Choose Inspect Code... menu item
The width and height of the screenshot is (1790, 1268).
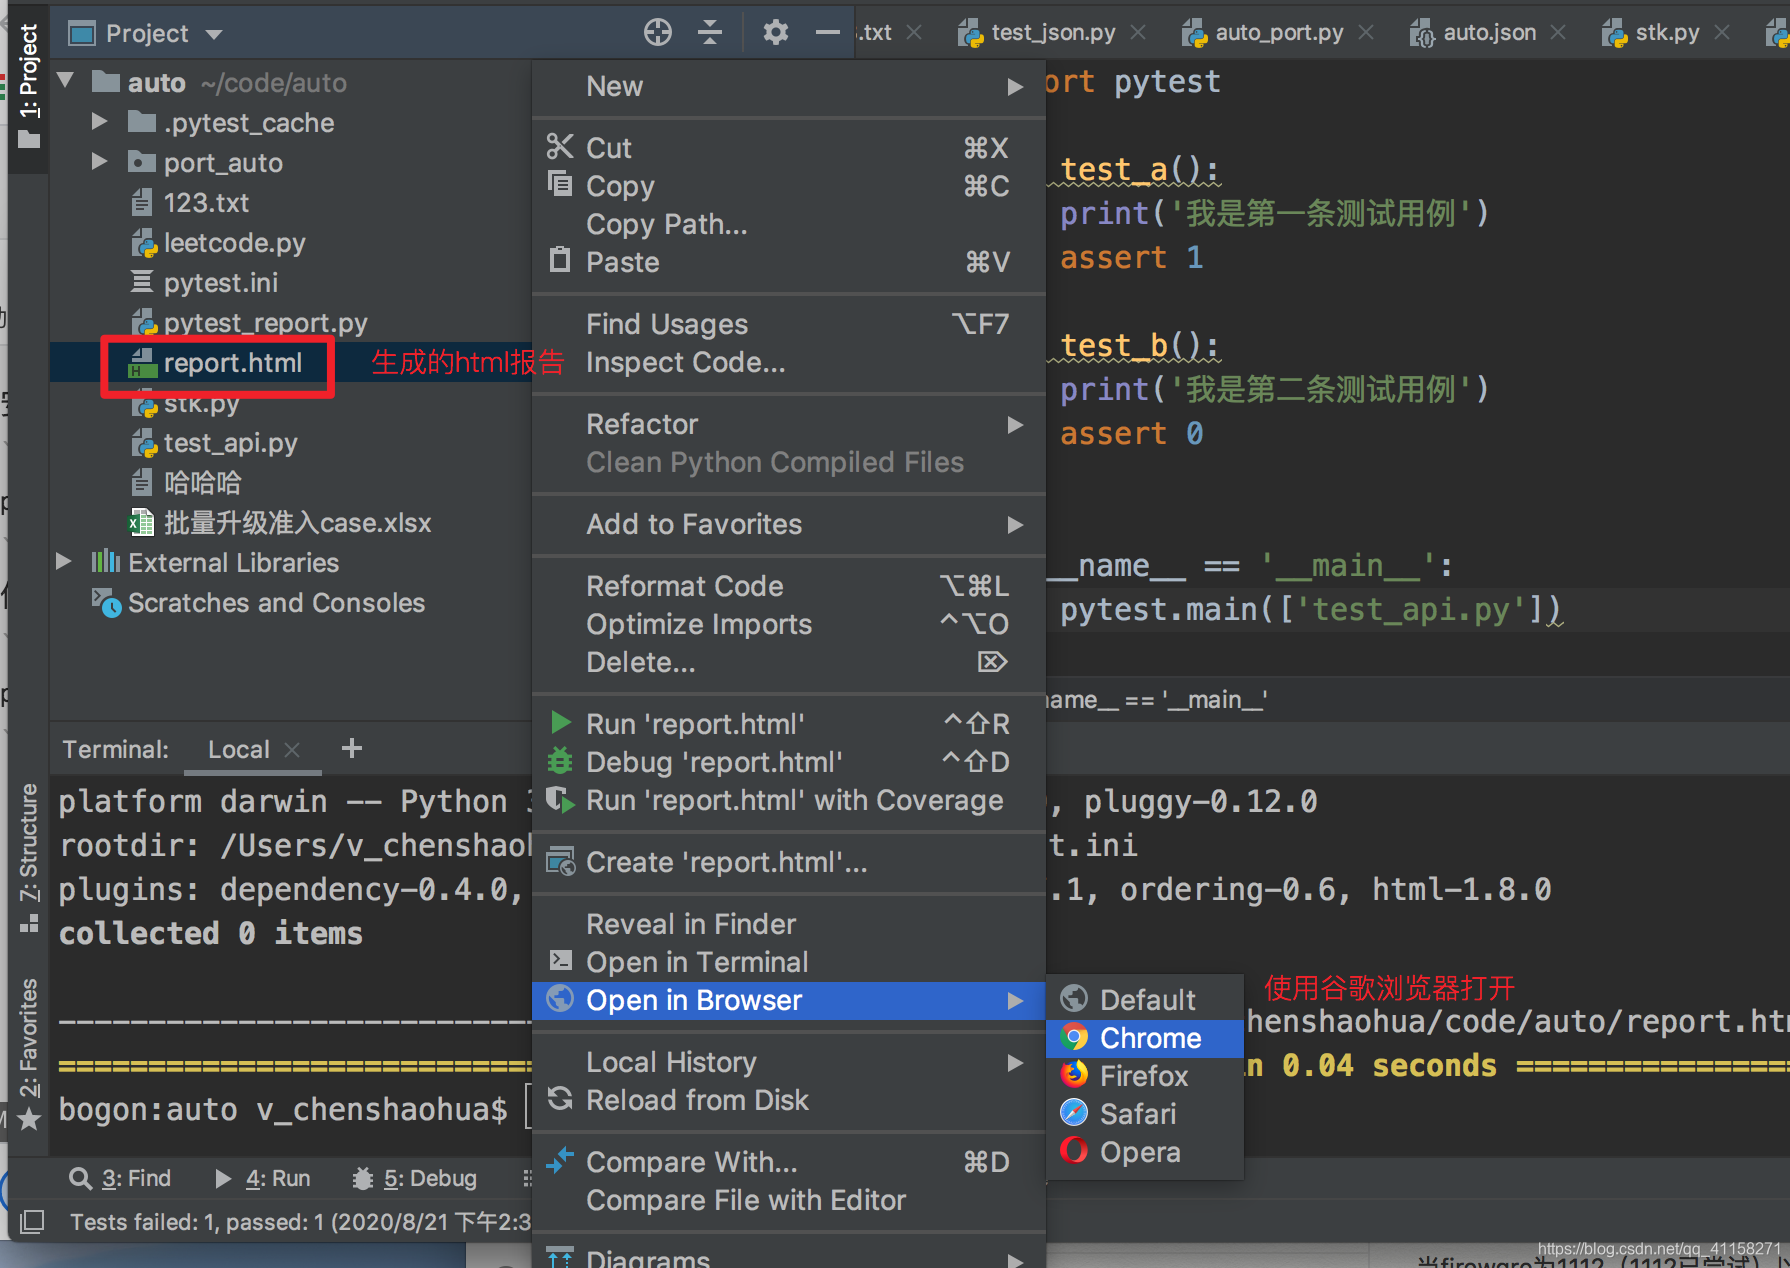tap(789, 362)
